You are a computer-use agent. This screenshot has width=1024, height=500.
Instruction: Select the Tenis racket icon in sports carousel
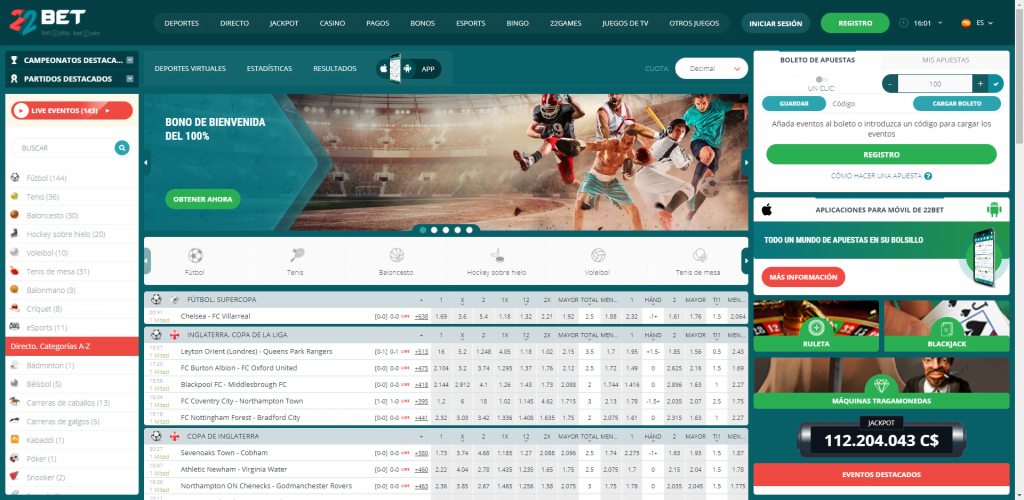point(297,255)
